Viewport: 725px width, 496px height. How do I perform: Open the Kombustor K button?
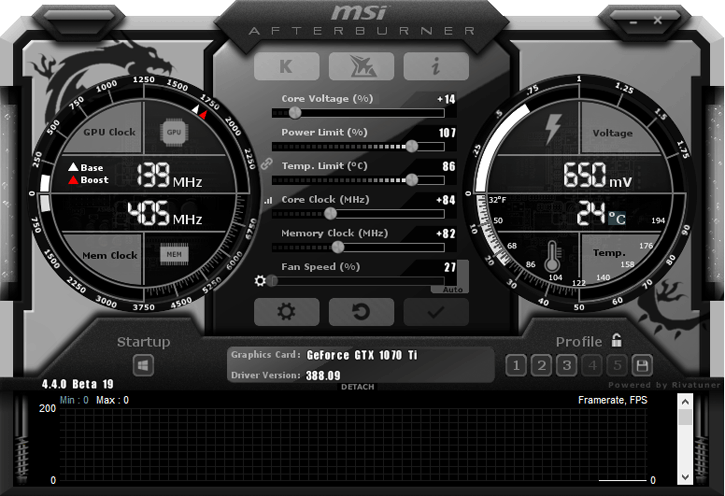point(286,67)
